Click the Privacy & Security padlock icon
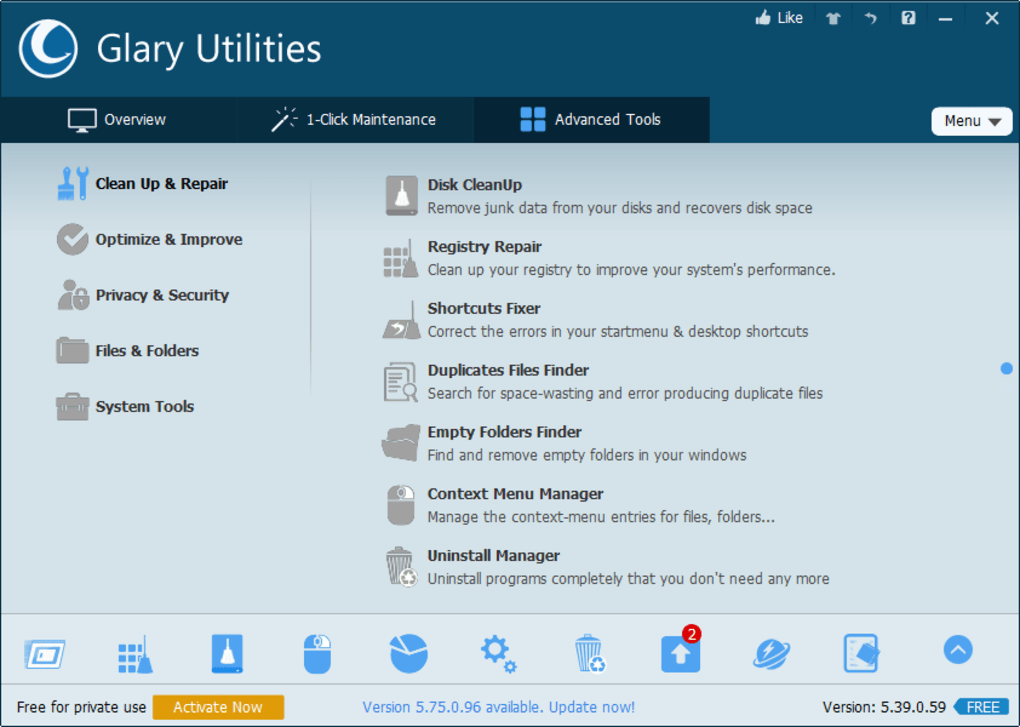 [x=71, y=295]
